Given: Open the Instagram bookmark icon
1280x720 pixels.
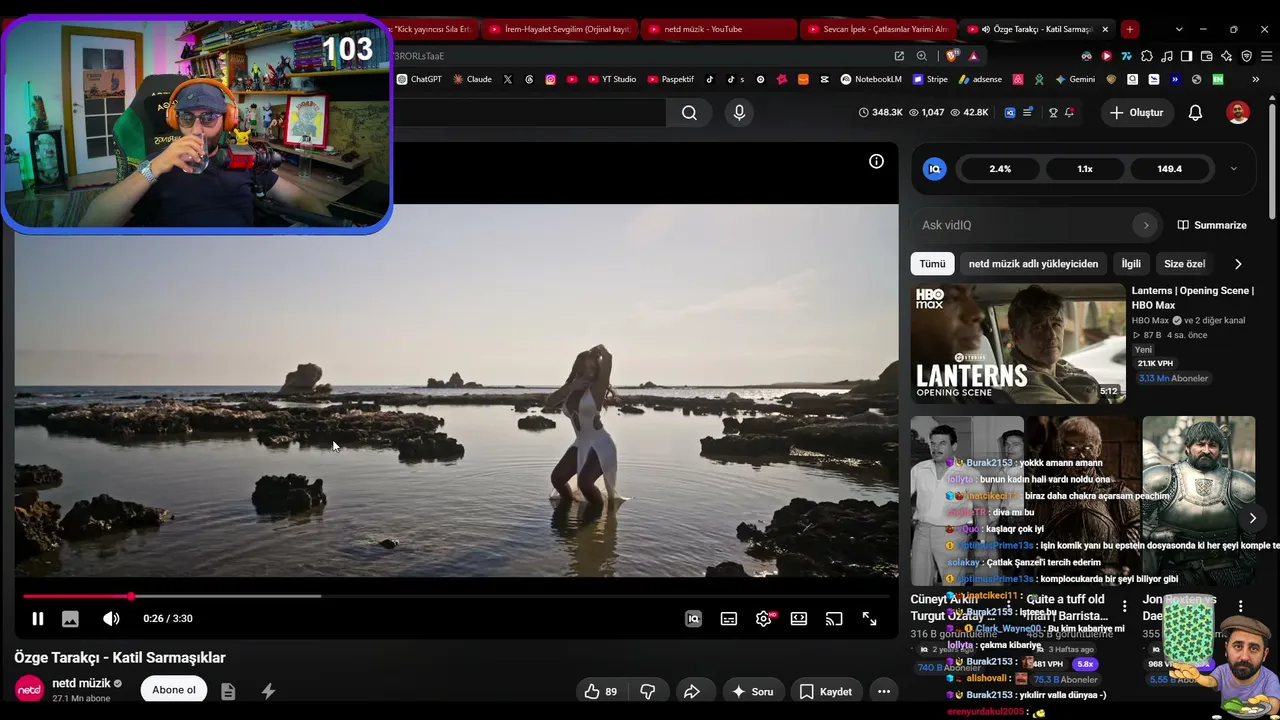Looking at the screenshot, I should tap(550, 79).
